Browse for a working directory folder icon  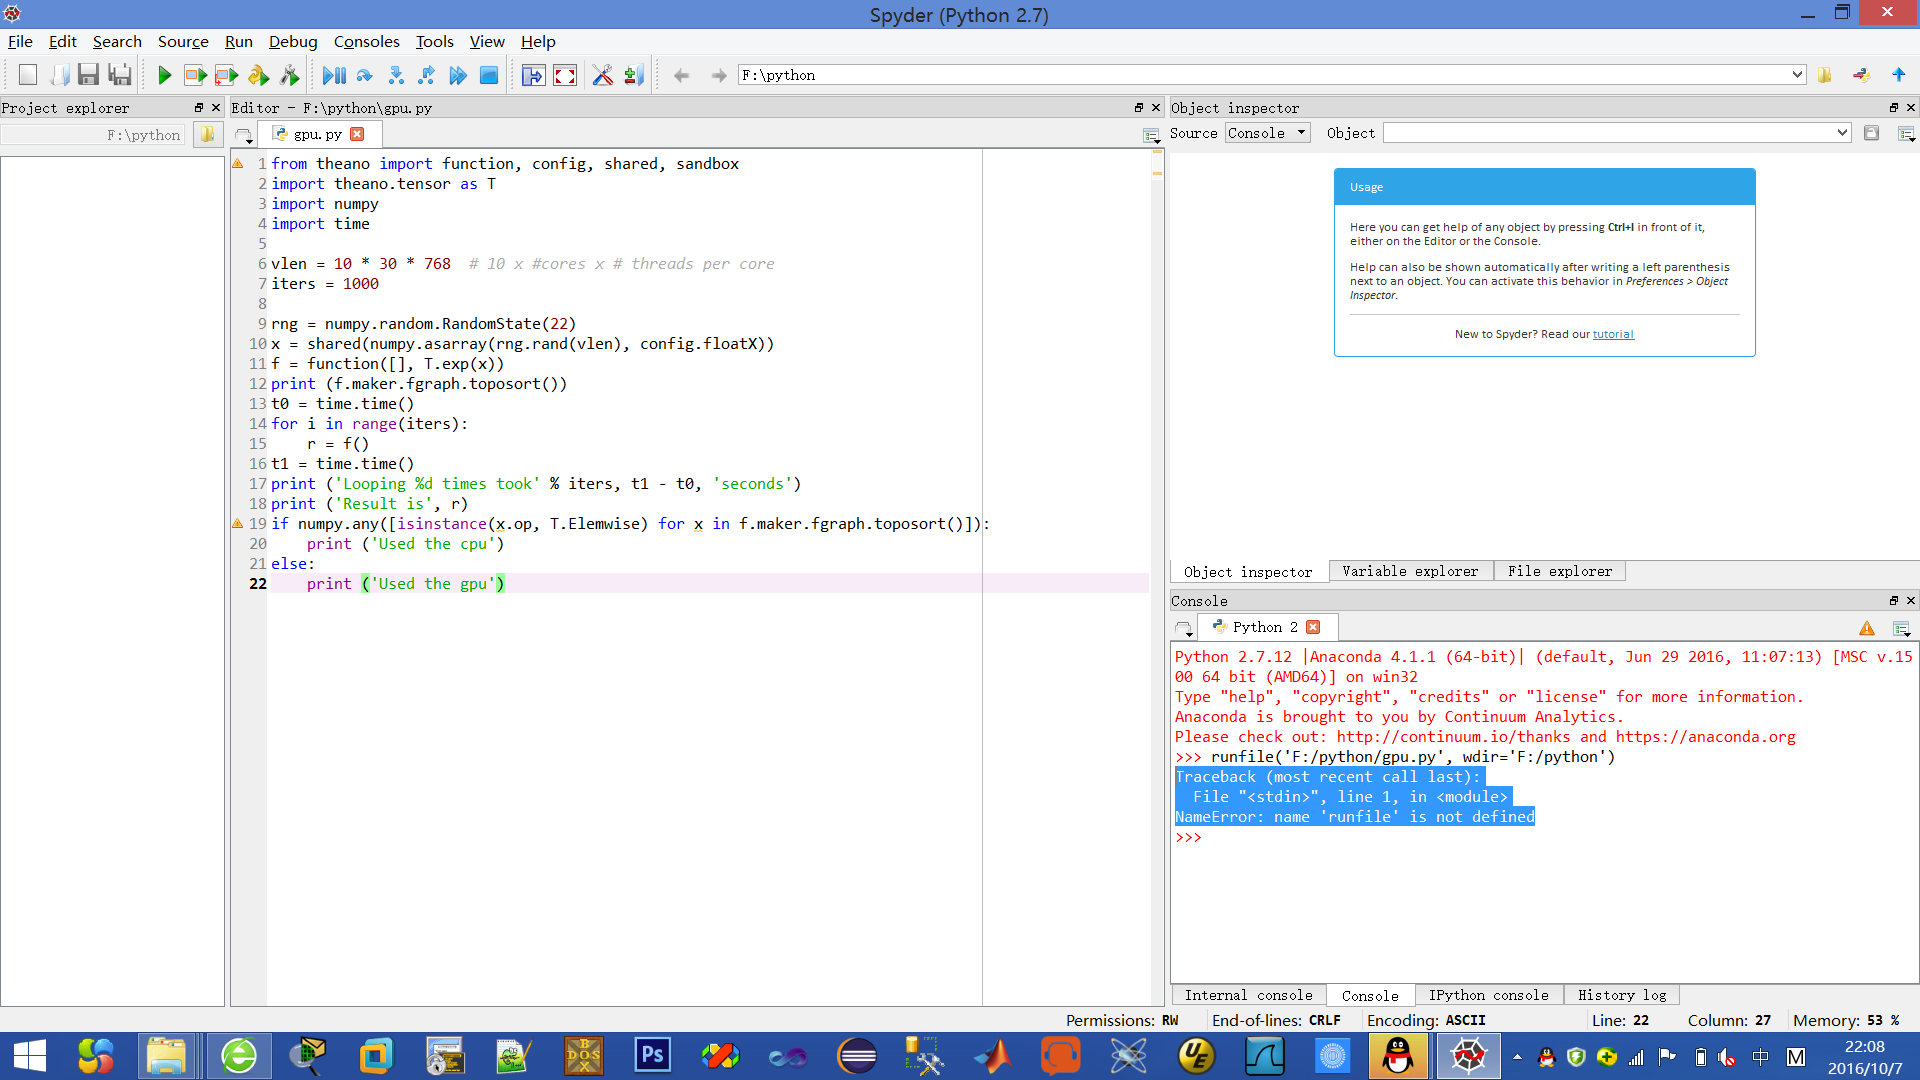tap(1825, 75)
